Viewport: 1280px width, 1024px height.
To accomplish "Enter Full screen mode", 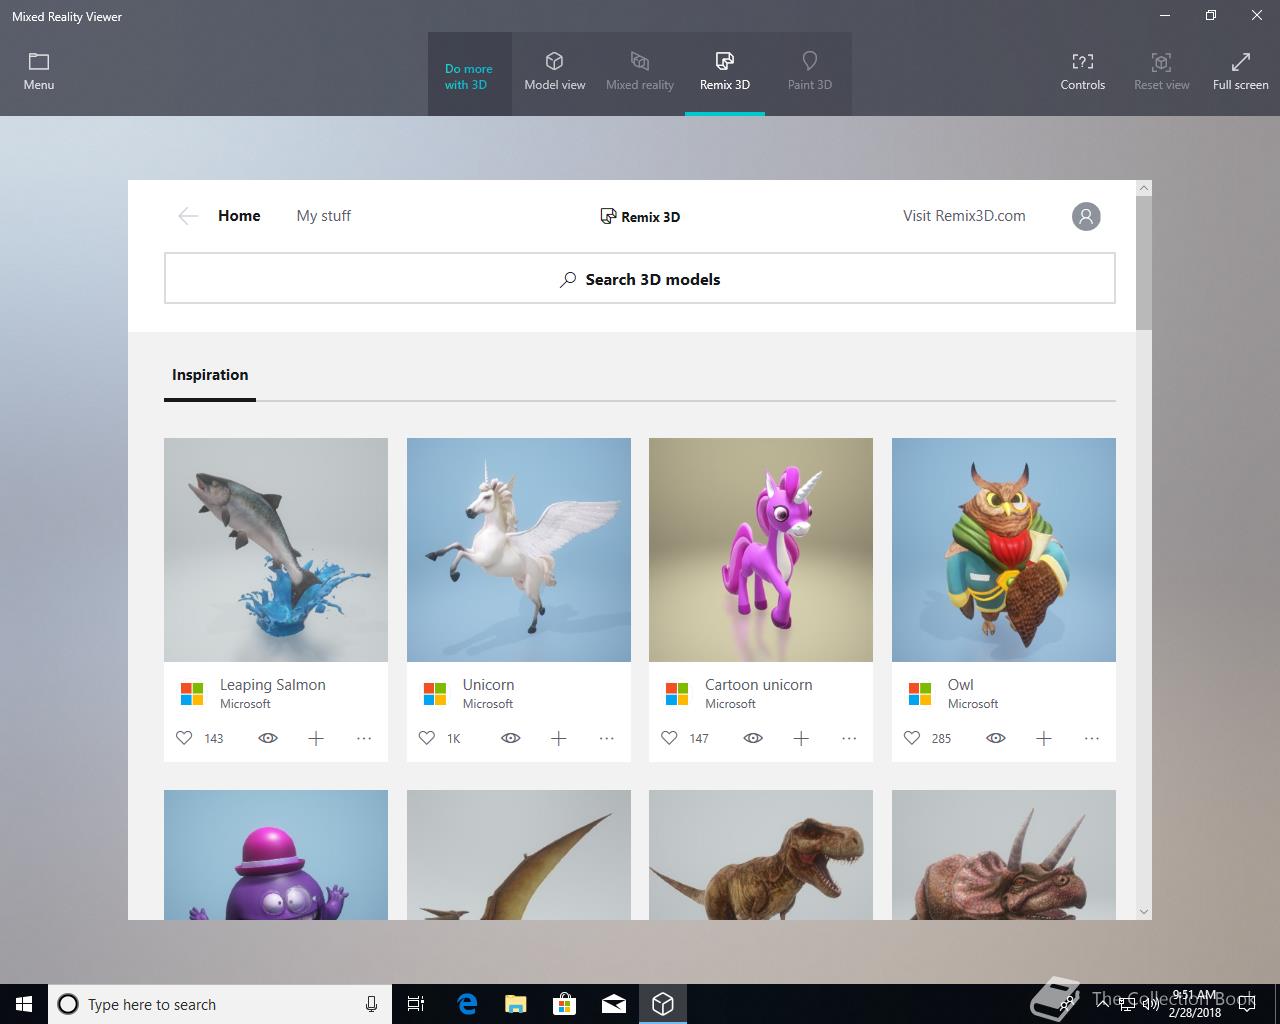I will pyautogui.click(x=1240, y=72).
